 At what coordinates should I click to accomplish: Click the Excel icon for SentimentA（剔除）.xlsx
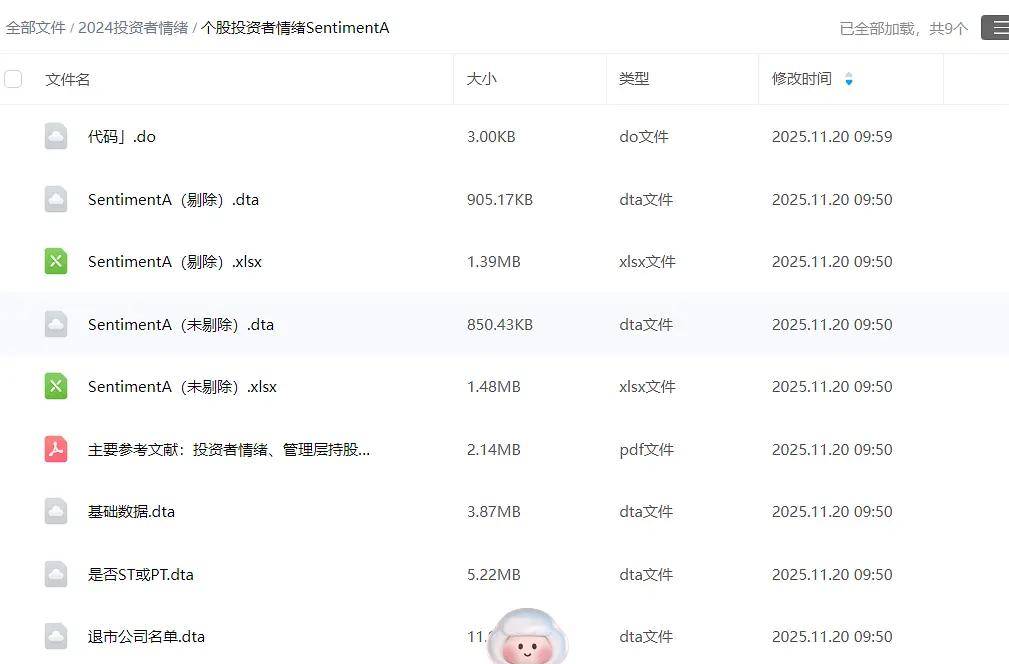coord(56,261)
